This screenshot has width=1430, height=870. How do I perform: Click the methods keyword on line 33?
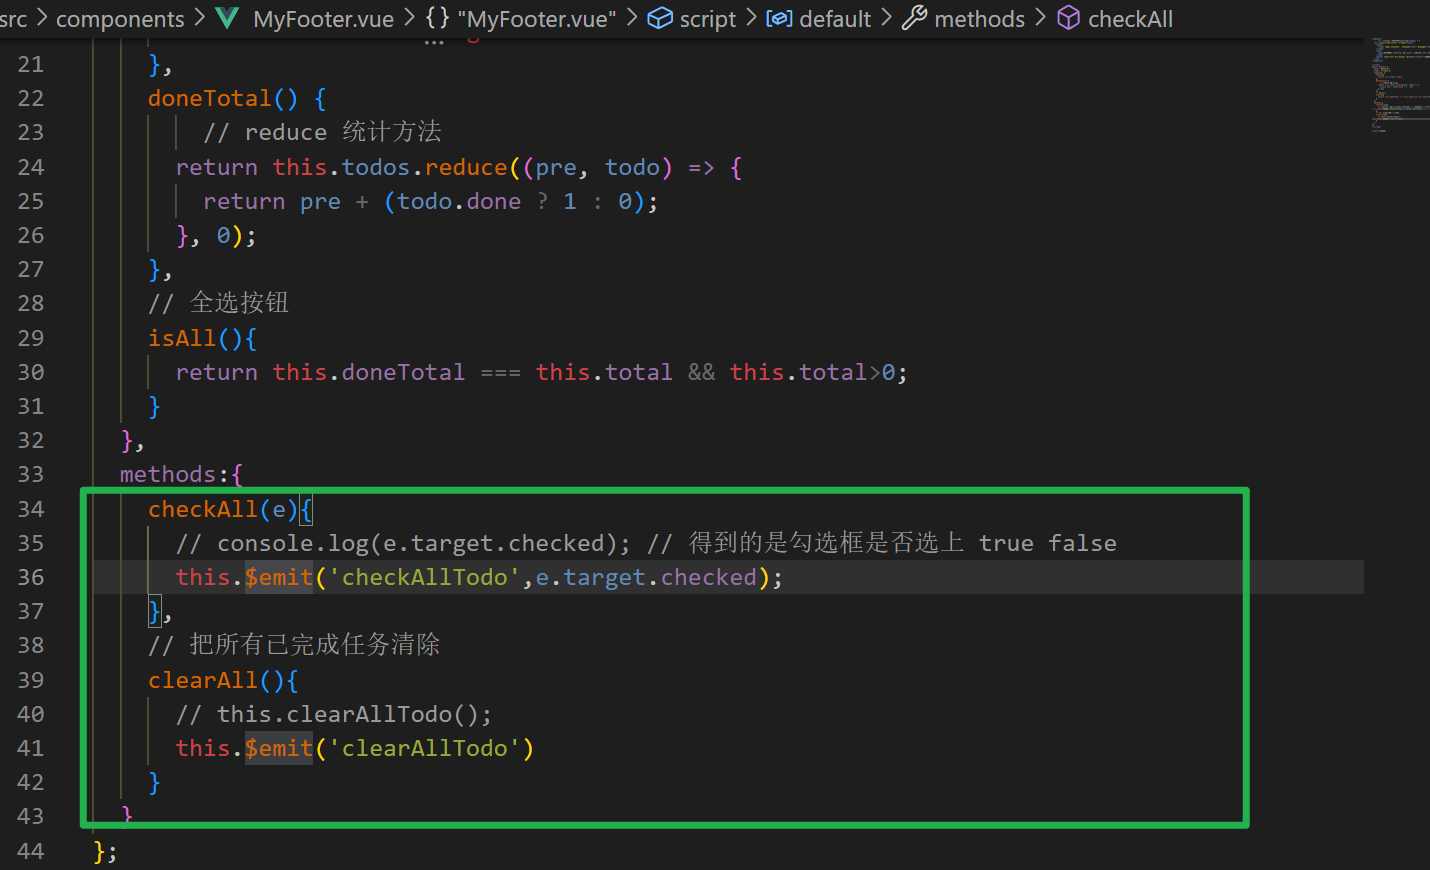click(x=167, y=474)
